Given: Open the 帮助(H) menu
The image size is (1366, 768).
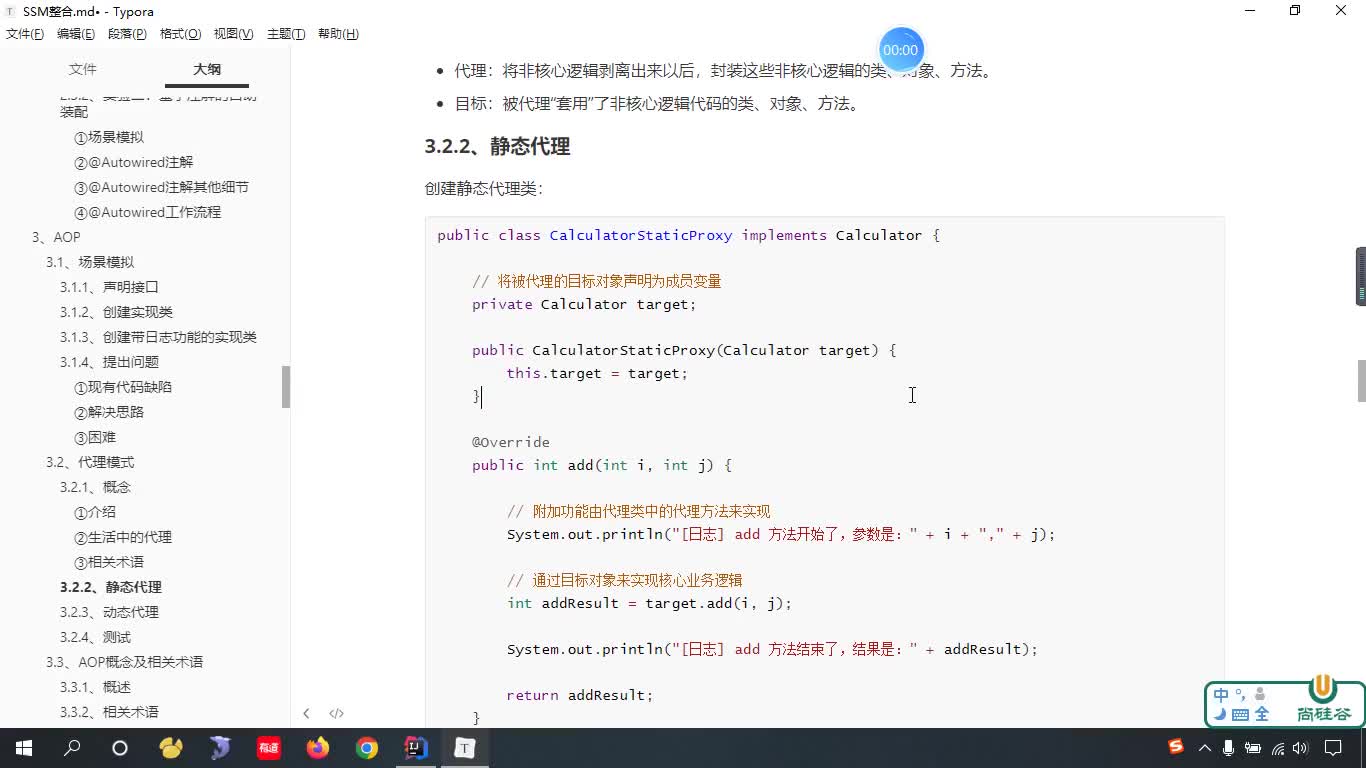Looking at the screenshot, I should click(338, 34).
